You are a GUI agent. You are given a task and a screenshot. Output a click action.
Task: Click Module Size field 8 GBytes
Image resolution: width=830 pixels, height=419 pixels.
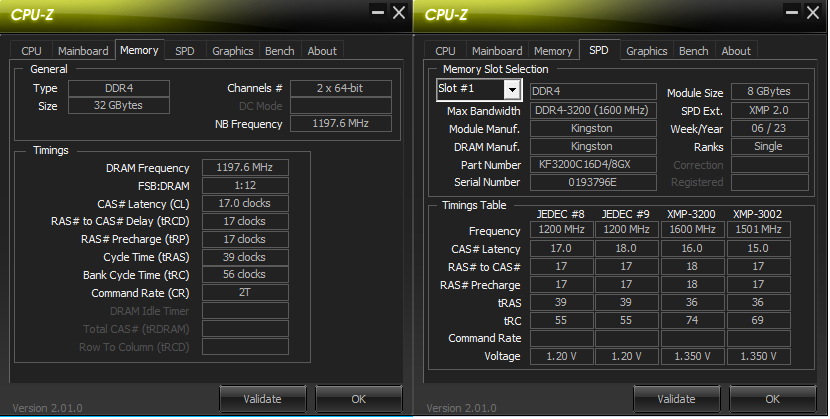click(x=770, y=92)
